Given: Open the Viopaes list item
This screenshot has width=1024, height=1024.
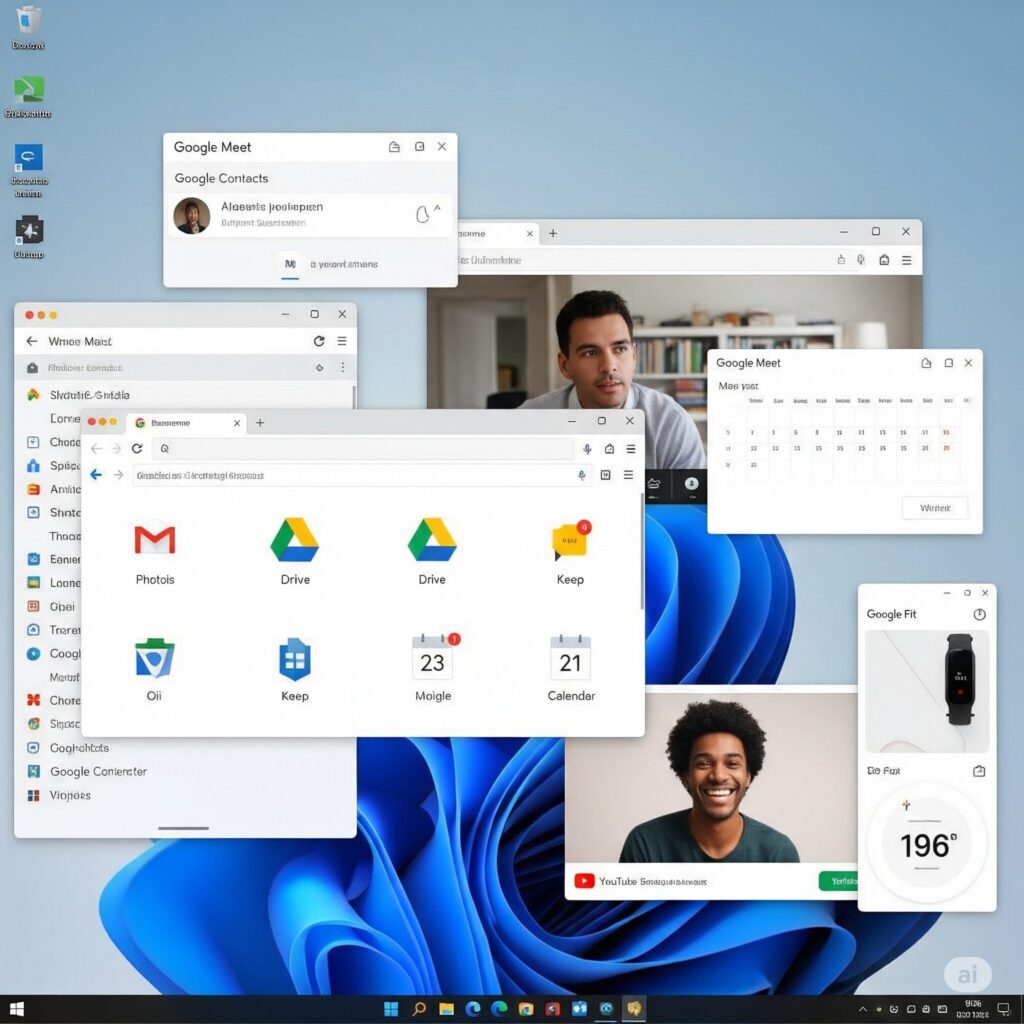Looking at the screenshot, I should click(x=70, y=795).
